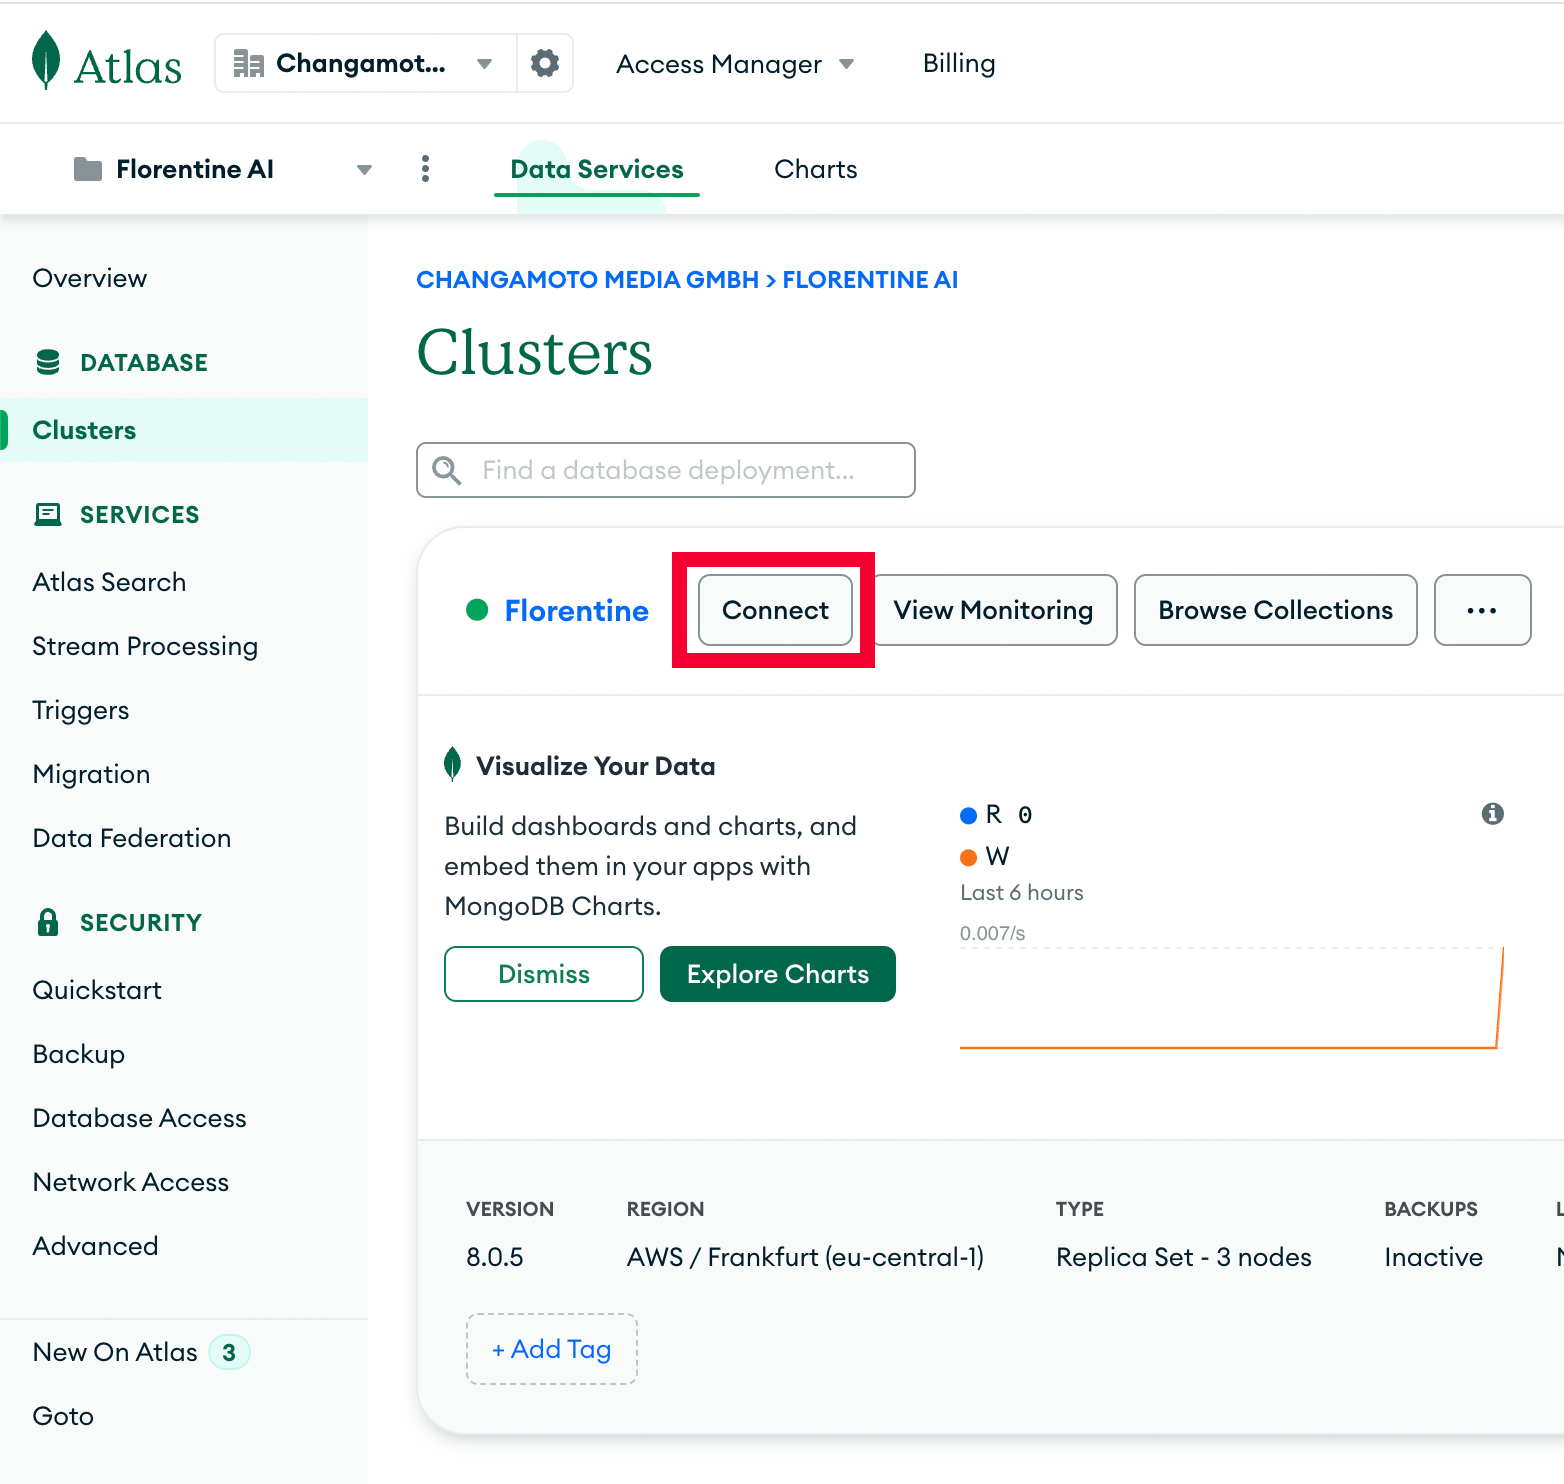Open Stream Processing in the sidebar
Image resolution: width=1564 pixels, height=1484 pixels.
click(145, 646)
